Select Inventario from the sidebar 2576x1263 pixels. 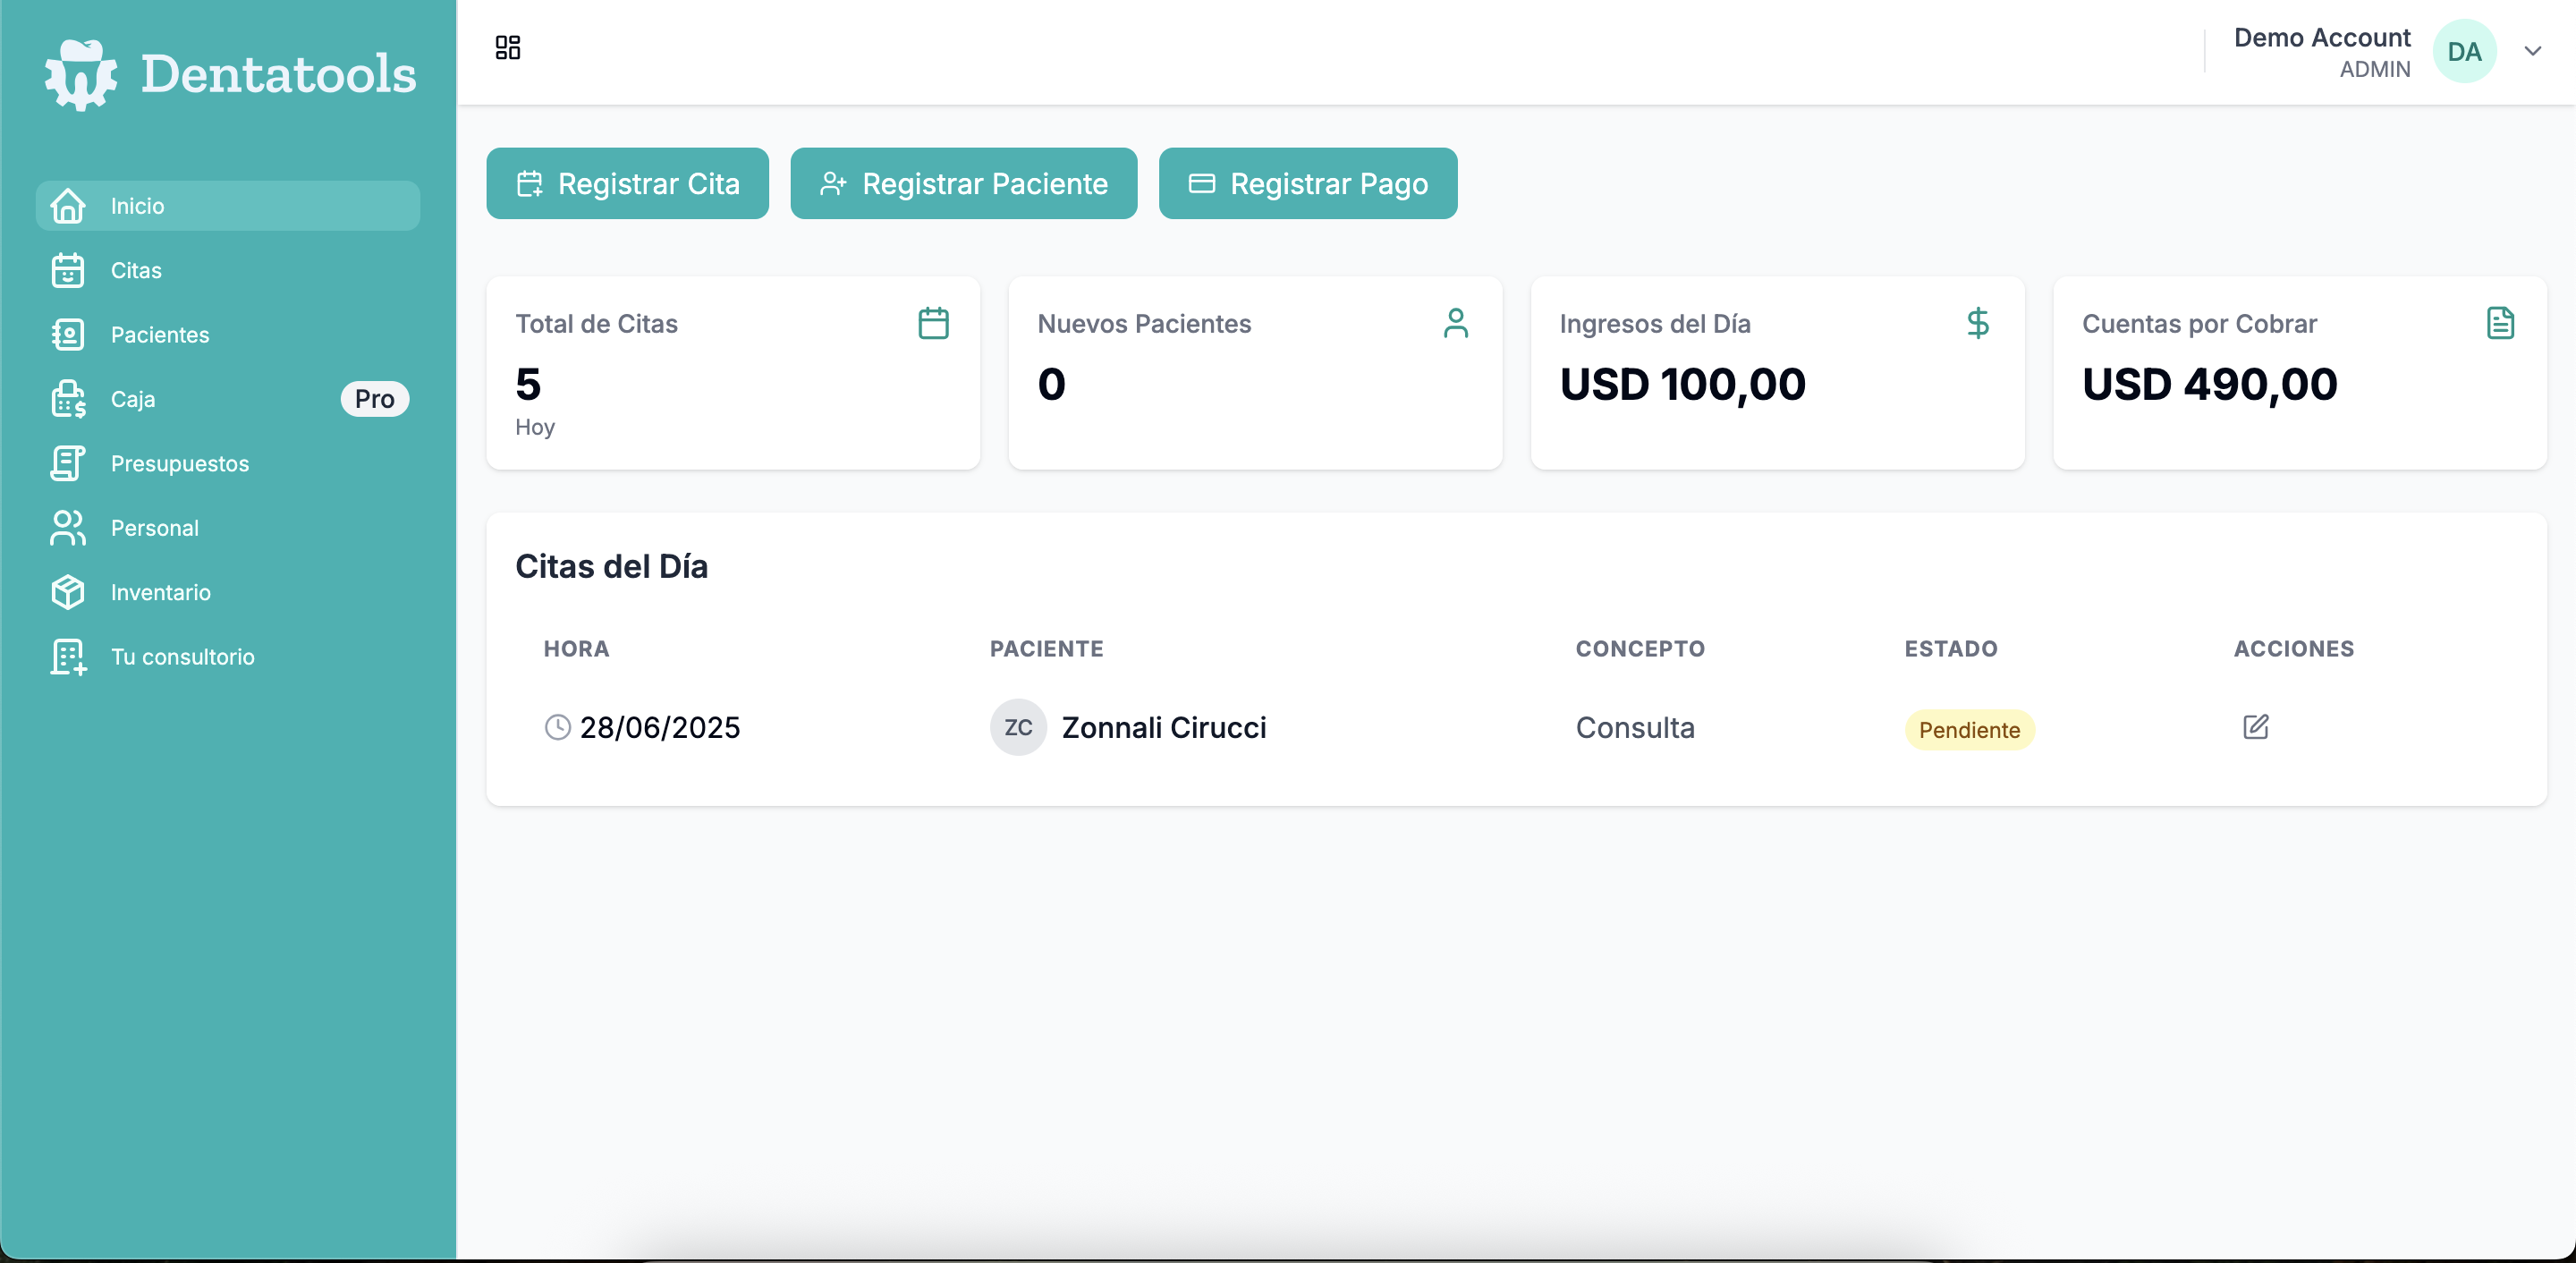click(x=160, y=592)
